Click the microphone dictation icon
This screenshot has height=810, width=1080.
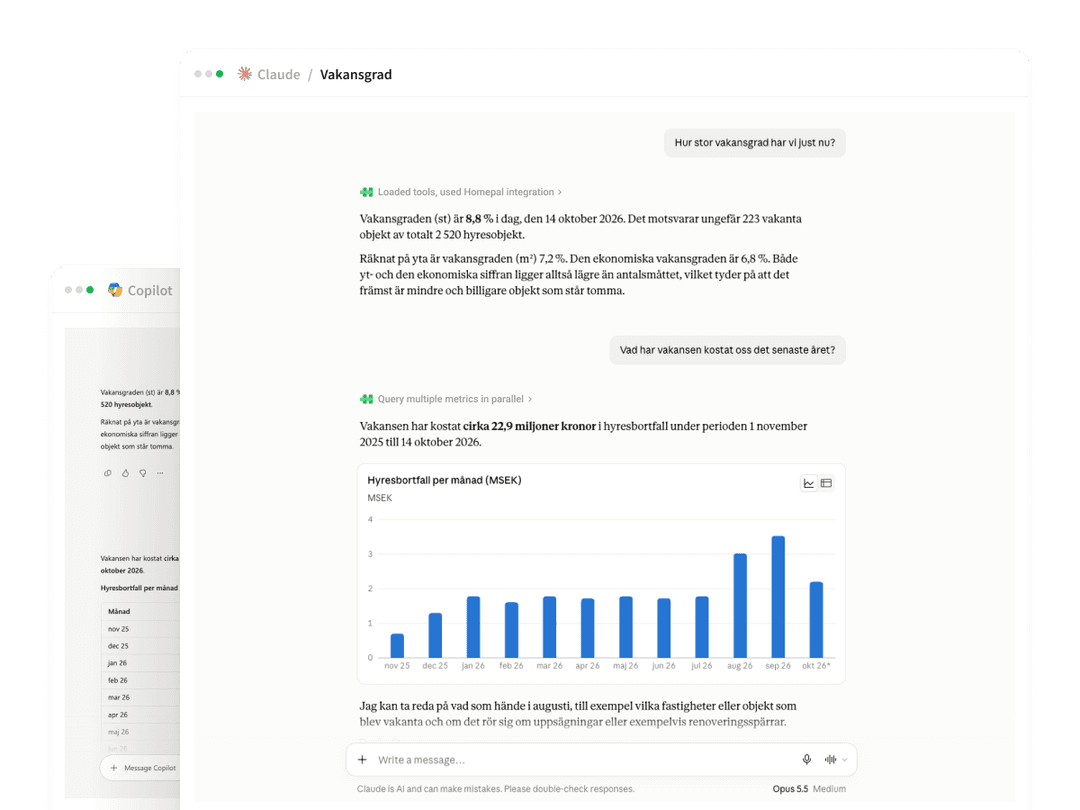point(807,760)
